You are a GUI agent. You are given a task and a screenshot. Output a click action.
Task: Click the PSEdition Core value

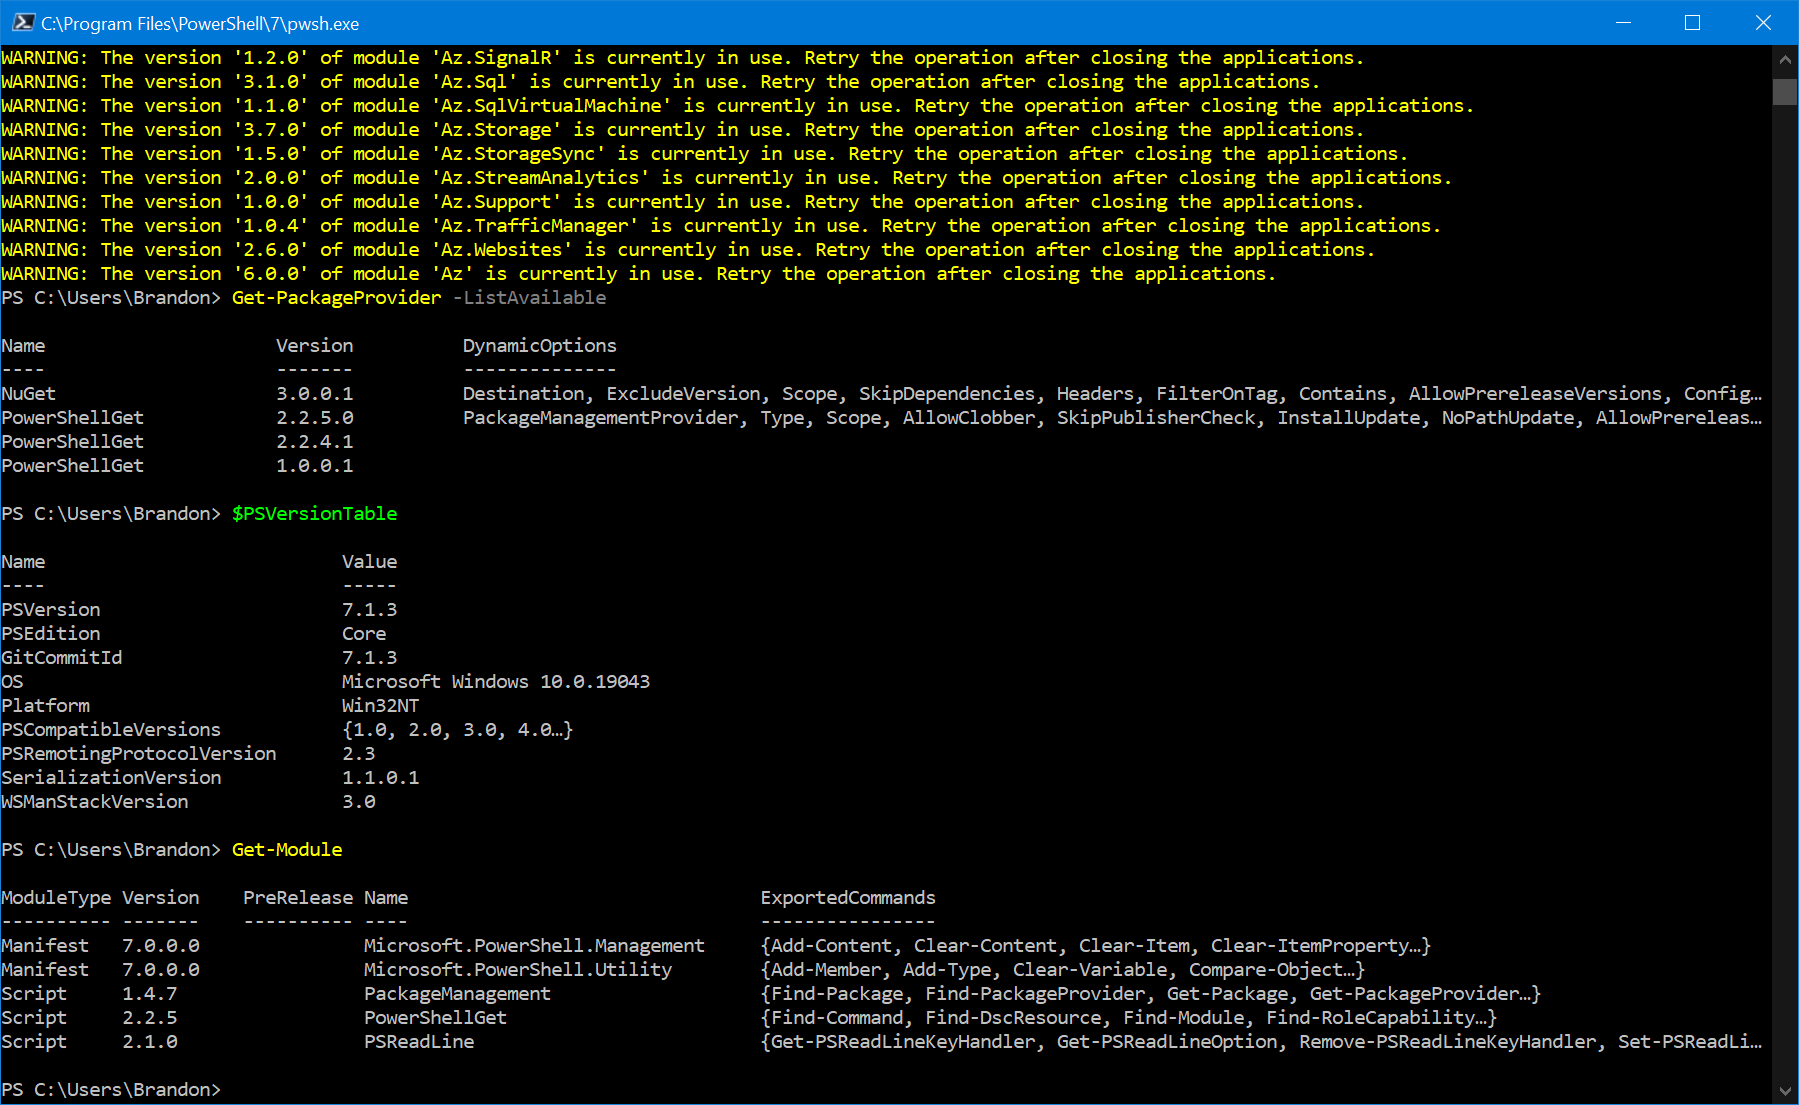(364, 633)
